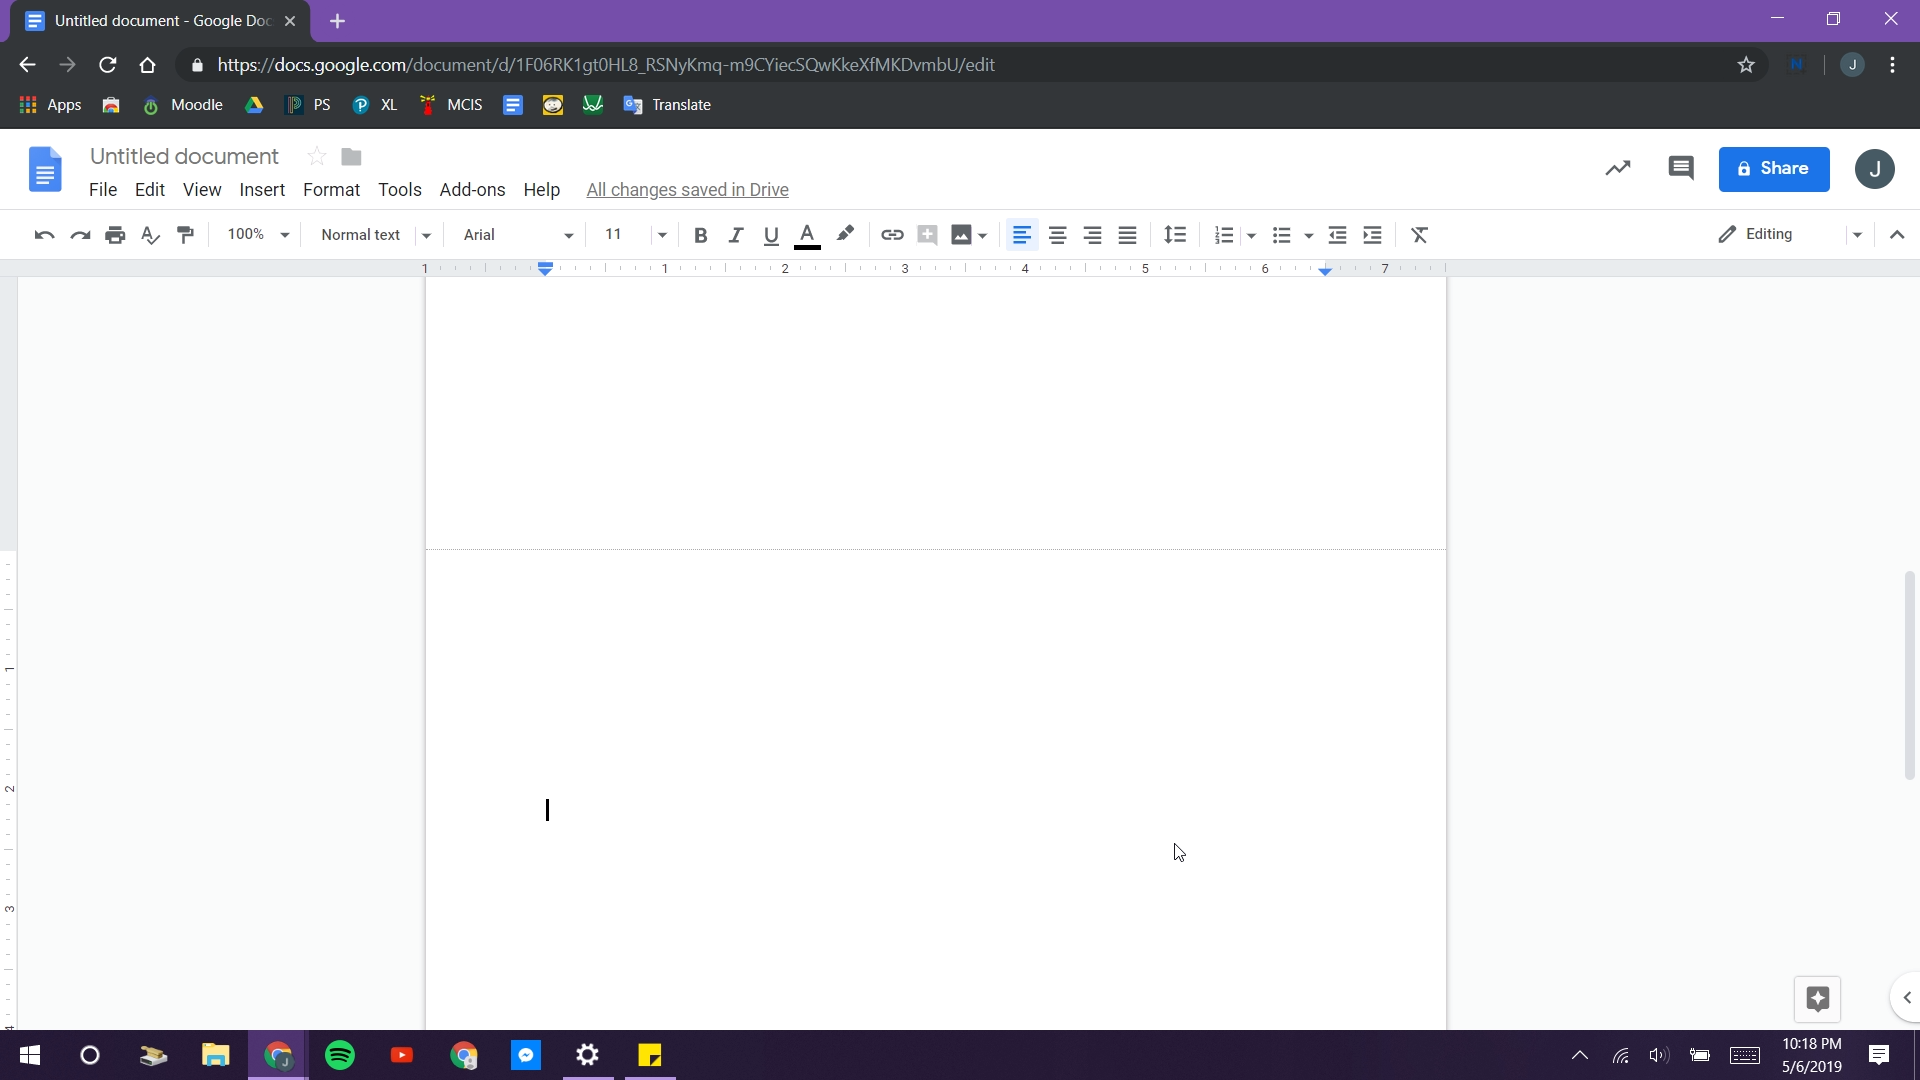This screenshot has width=1920, height=1080.
Task: Click the Insert link icon
Action: click(x=892, y=235)
